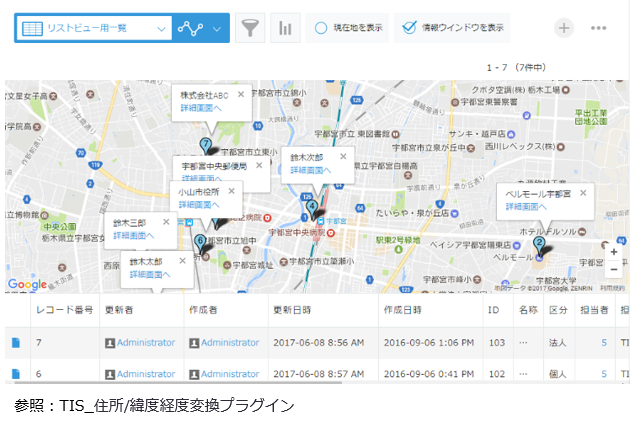Open 作成者 Administrator link in record 7
This screenshot has width=639, height=423.
[230, 343]
